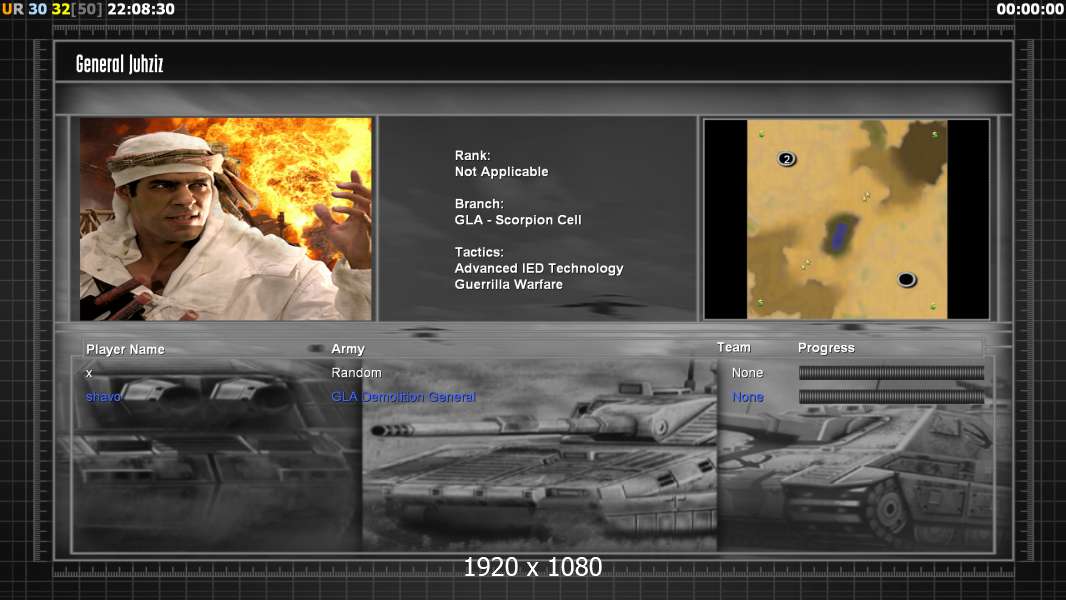This screenshot has width=1066, height=600.
Task: Click the start position 2 marker on minimap
Action: tap(787, 159)
